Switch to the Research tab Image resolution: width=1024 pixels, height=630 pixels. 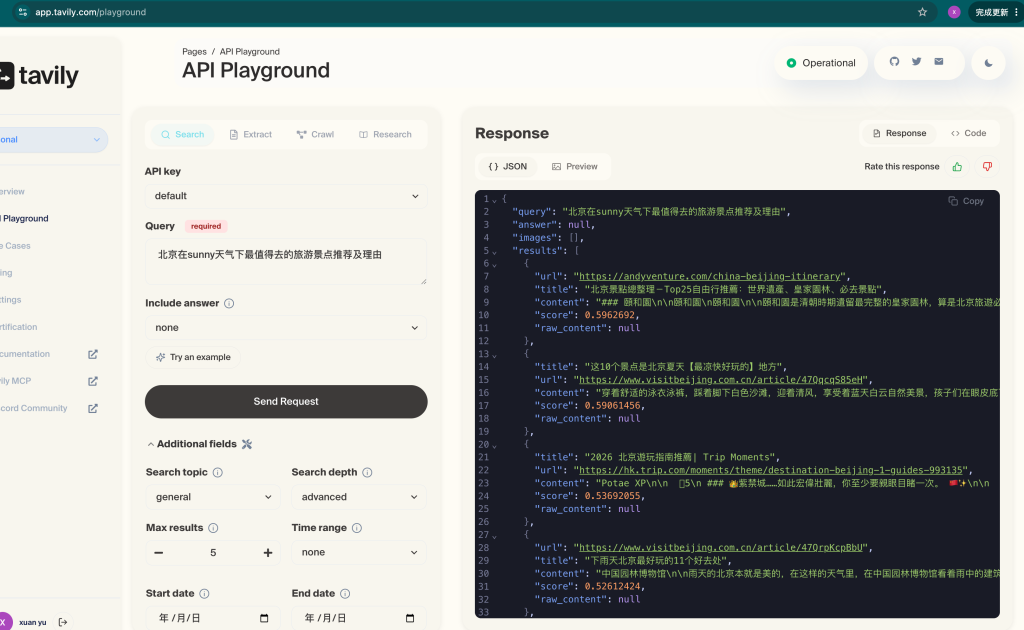click(385, 134)
